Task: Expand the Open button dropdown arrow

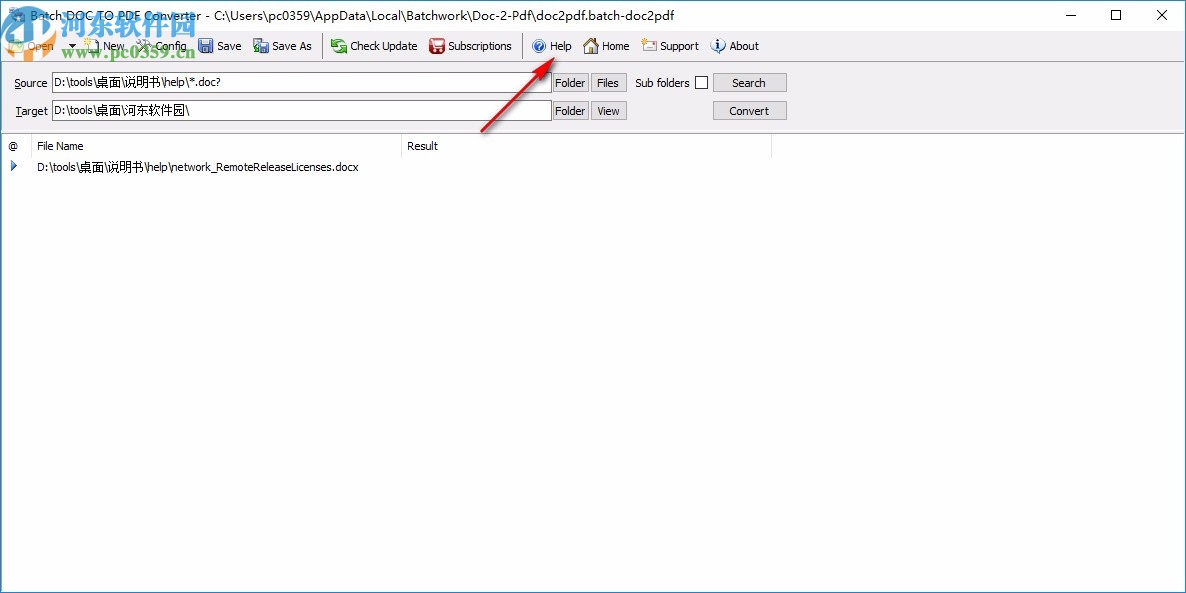Action: point(72,46)
